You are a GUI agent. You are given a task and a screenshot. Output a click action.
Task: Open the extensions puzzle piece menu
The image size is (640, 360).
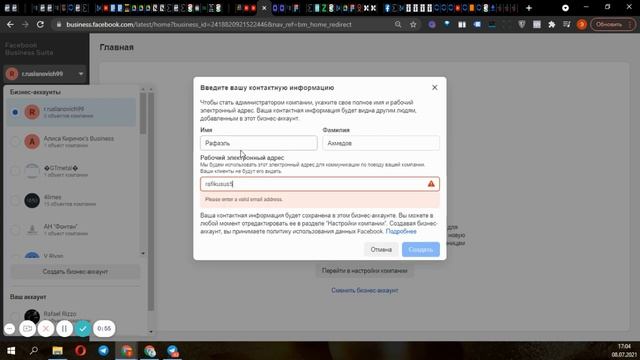(552, 24)
